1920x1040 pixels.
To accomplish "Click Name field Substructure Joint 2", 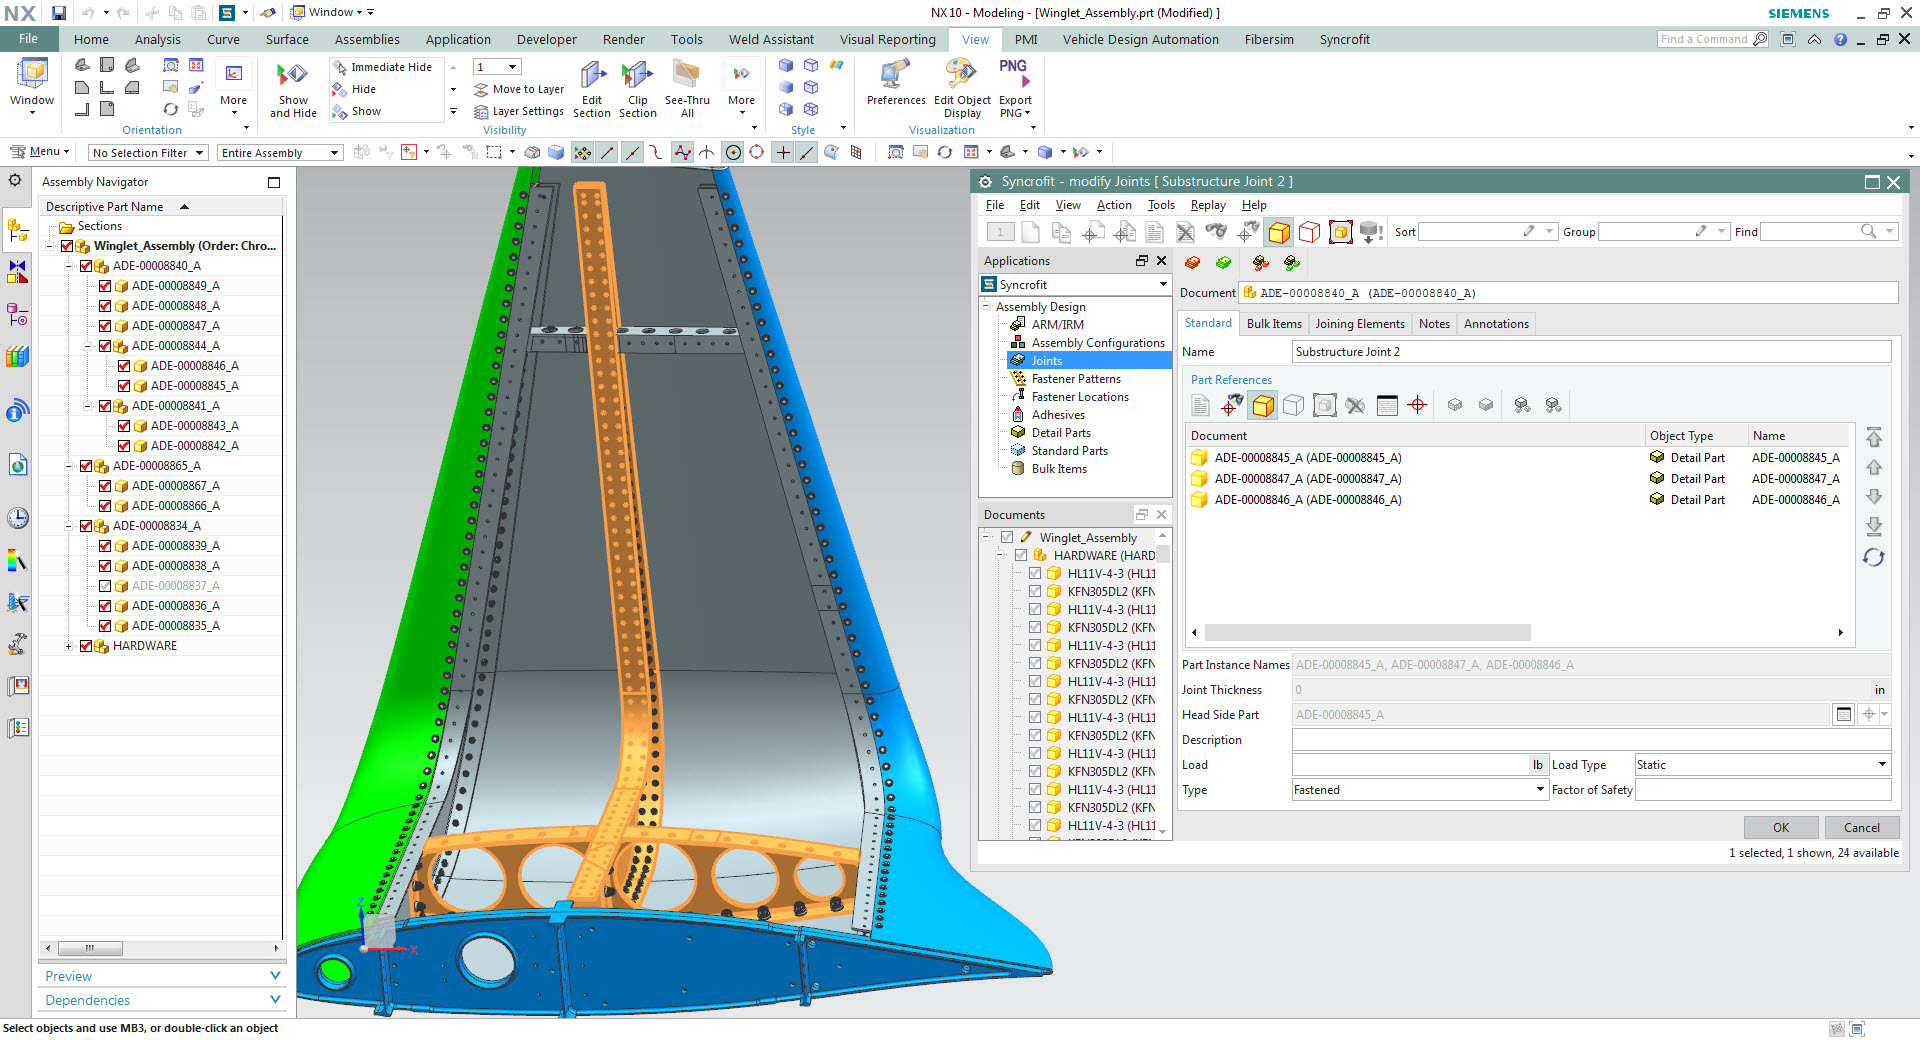I will tap(1591, 352).
